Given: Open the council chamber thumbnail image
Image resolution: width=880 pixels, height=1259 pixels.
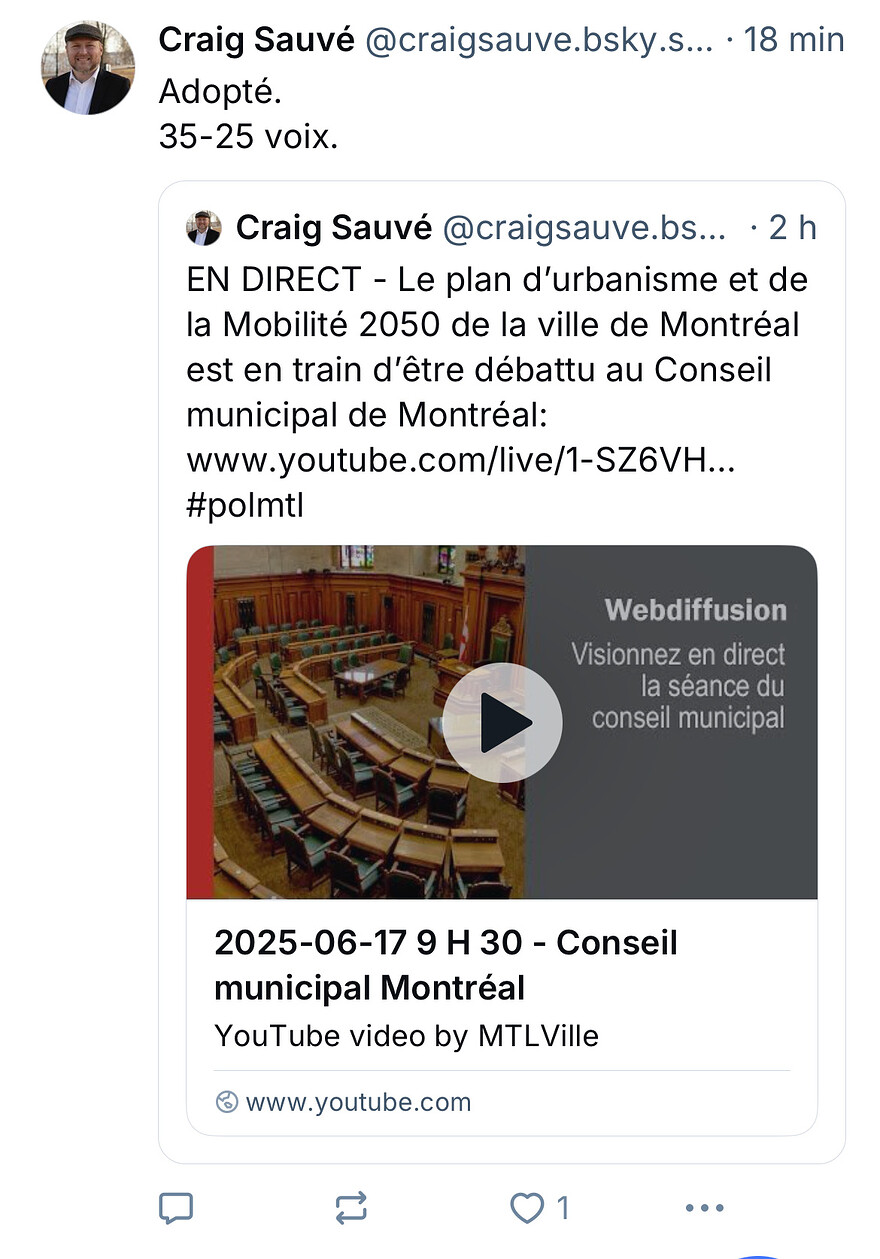Looking at the screenshot, I should click(370, 722).
